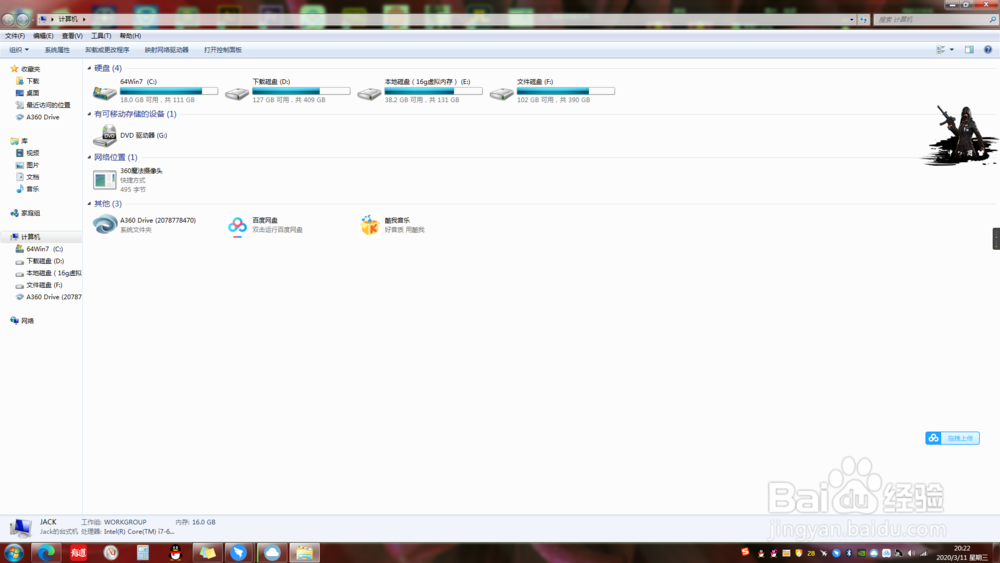This screenshot has height=563, width=1000.
Task: Click the 映射网络驱动器 toolbar button
Action: 166,50
